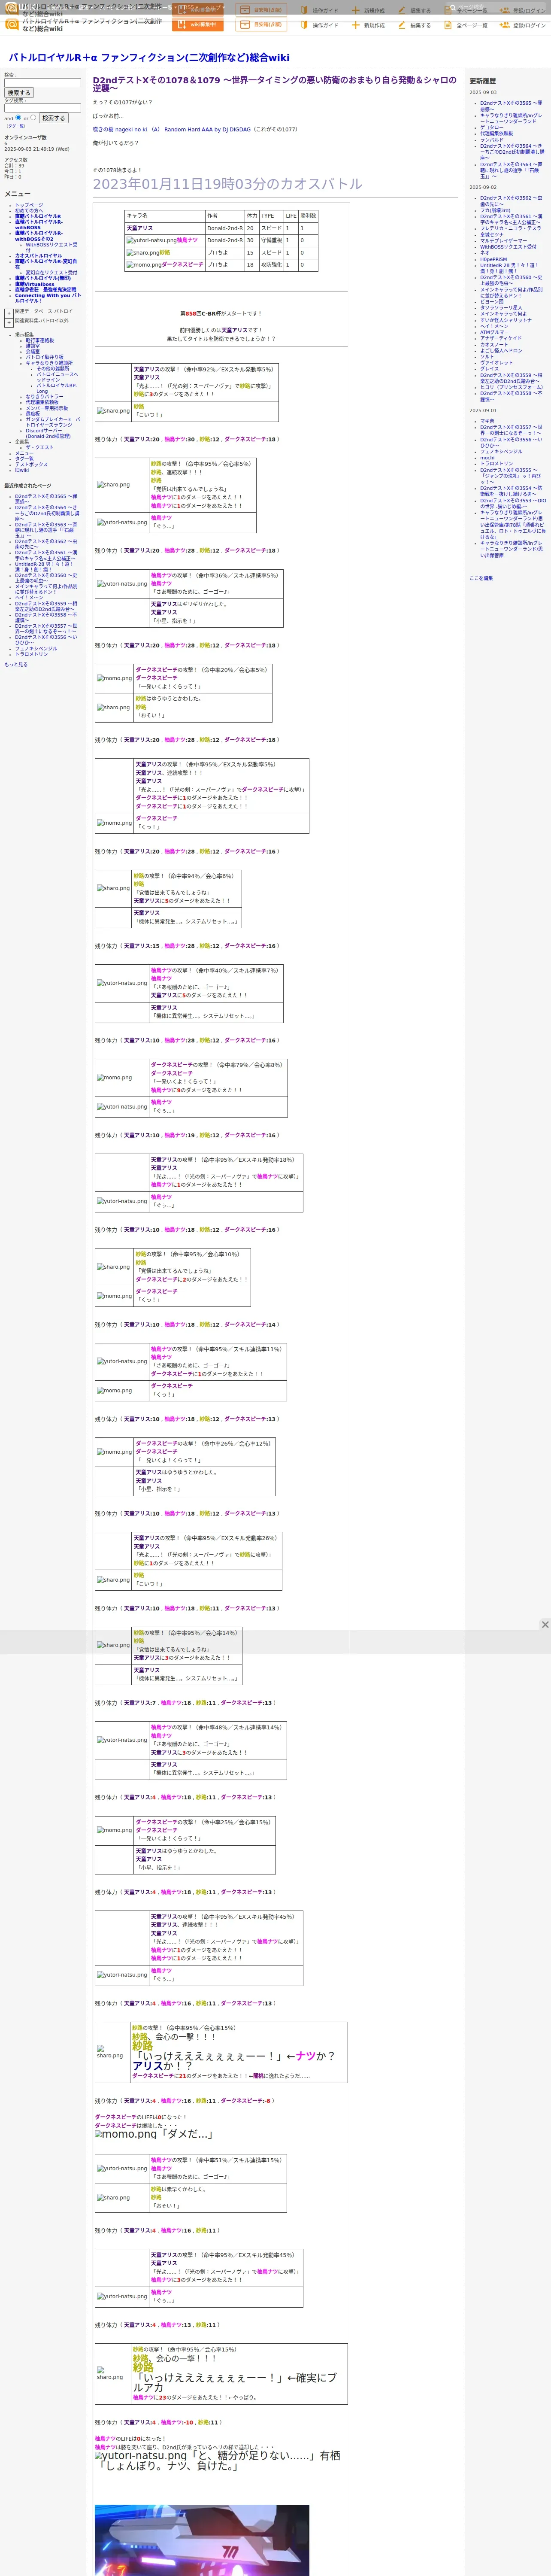This screenshot has width=551, height=2576.
Task: Click the 検索 keyword input field
Action: tap(42, 83)
